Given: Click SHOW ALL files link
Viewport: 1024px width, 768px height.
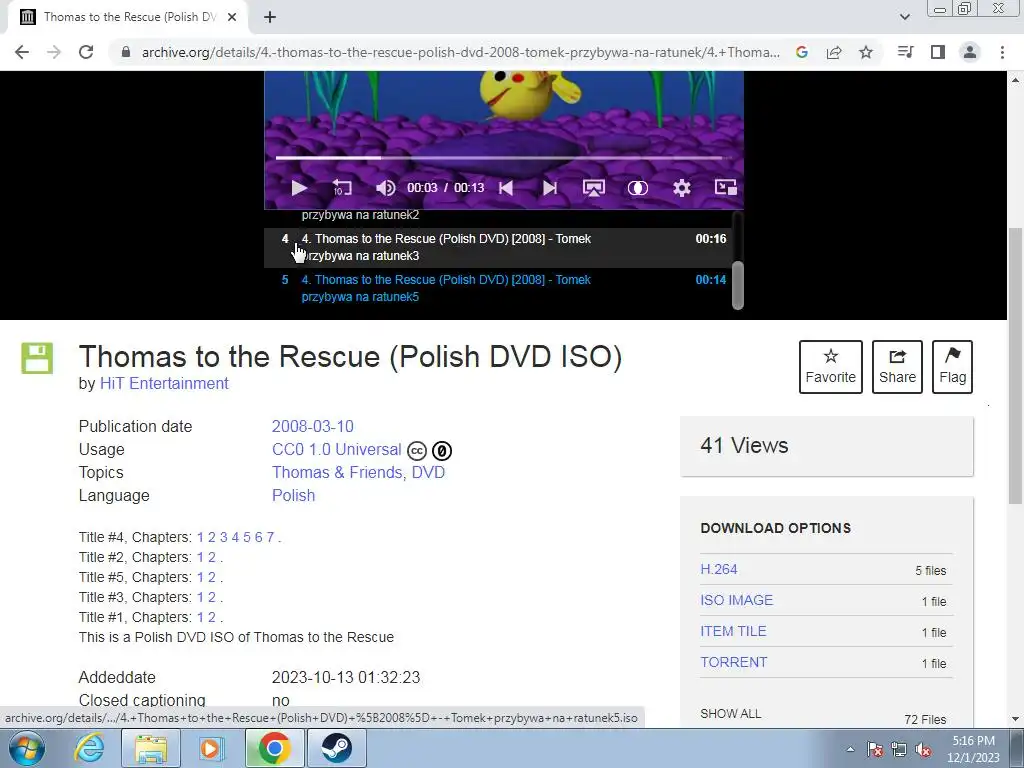Looking at the screenshot, I should [731, 714].
